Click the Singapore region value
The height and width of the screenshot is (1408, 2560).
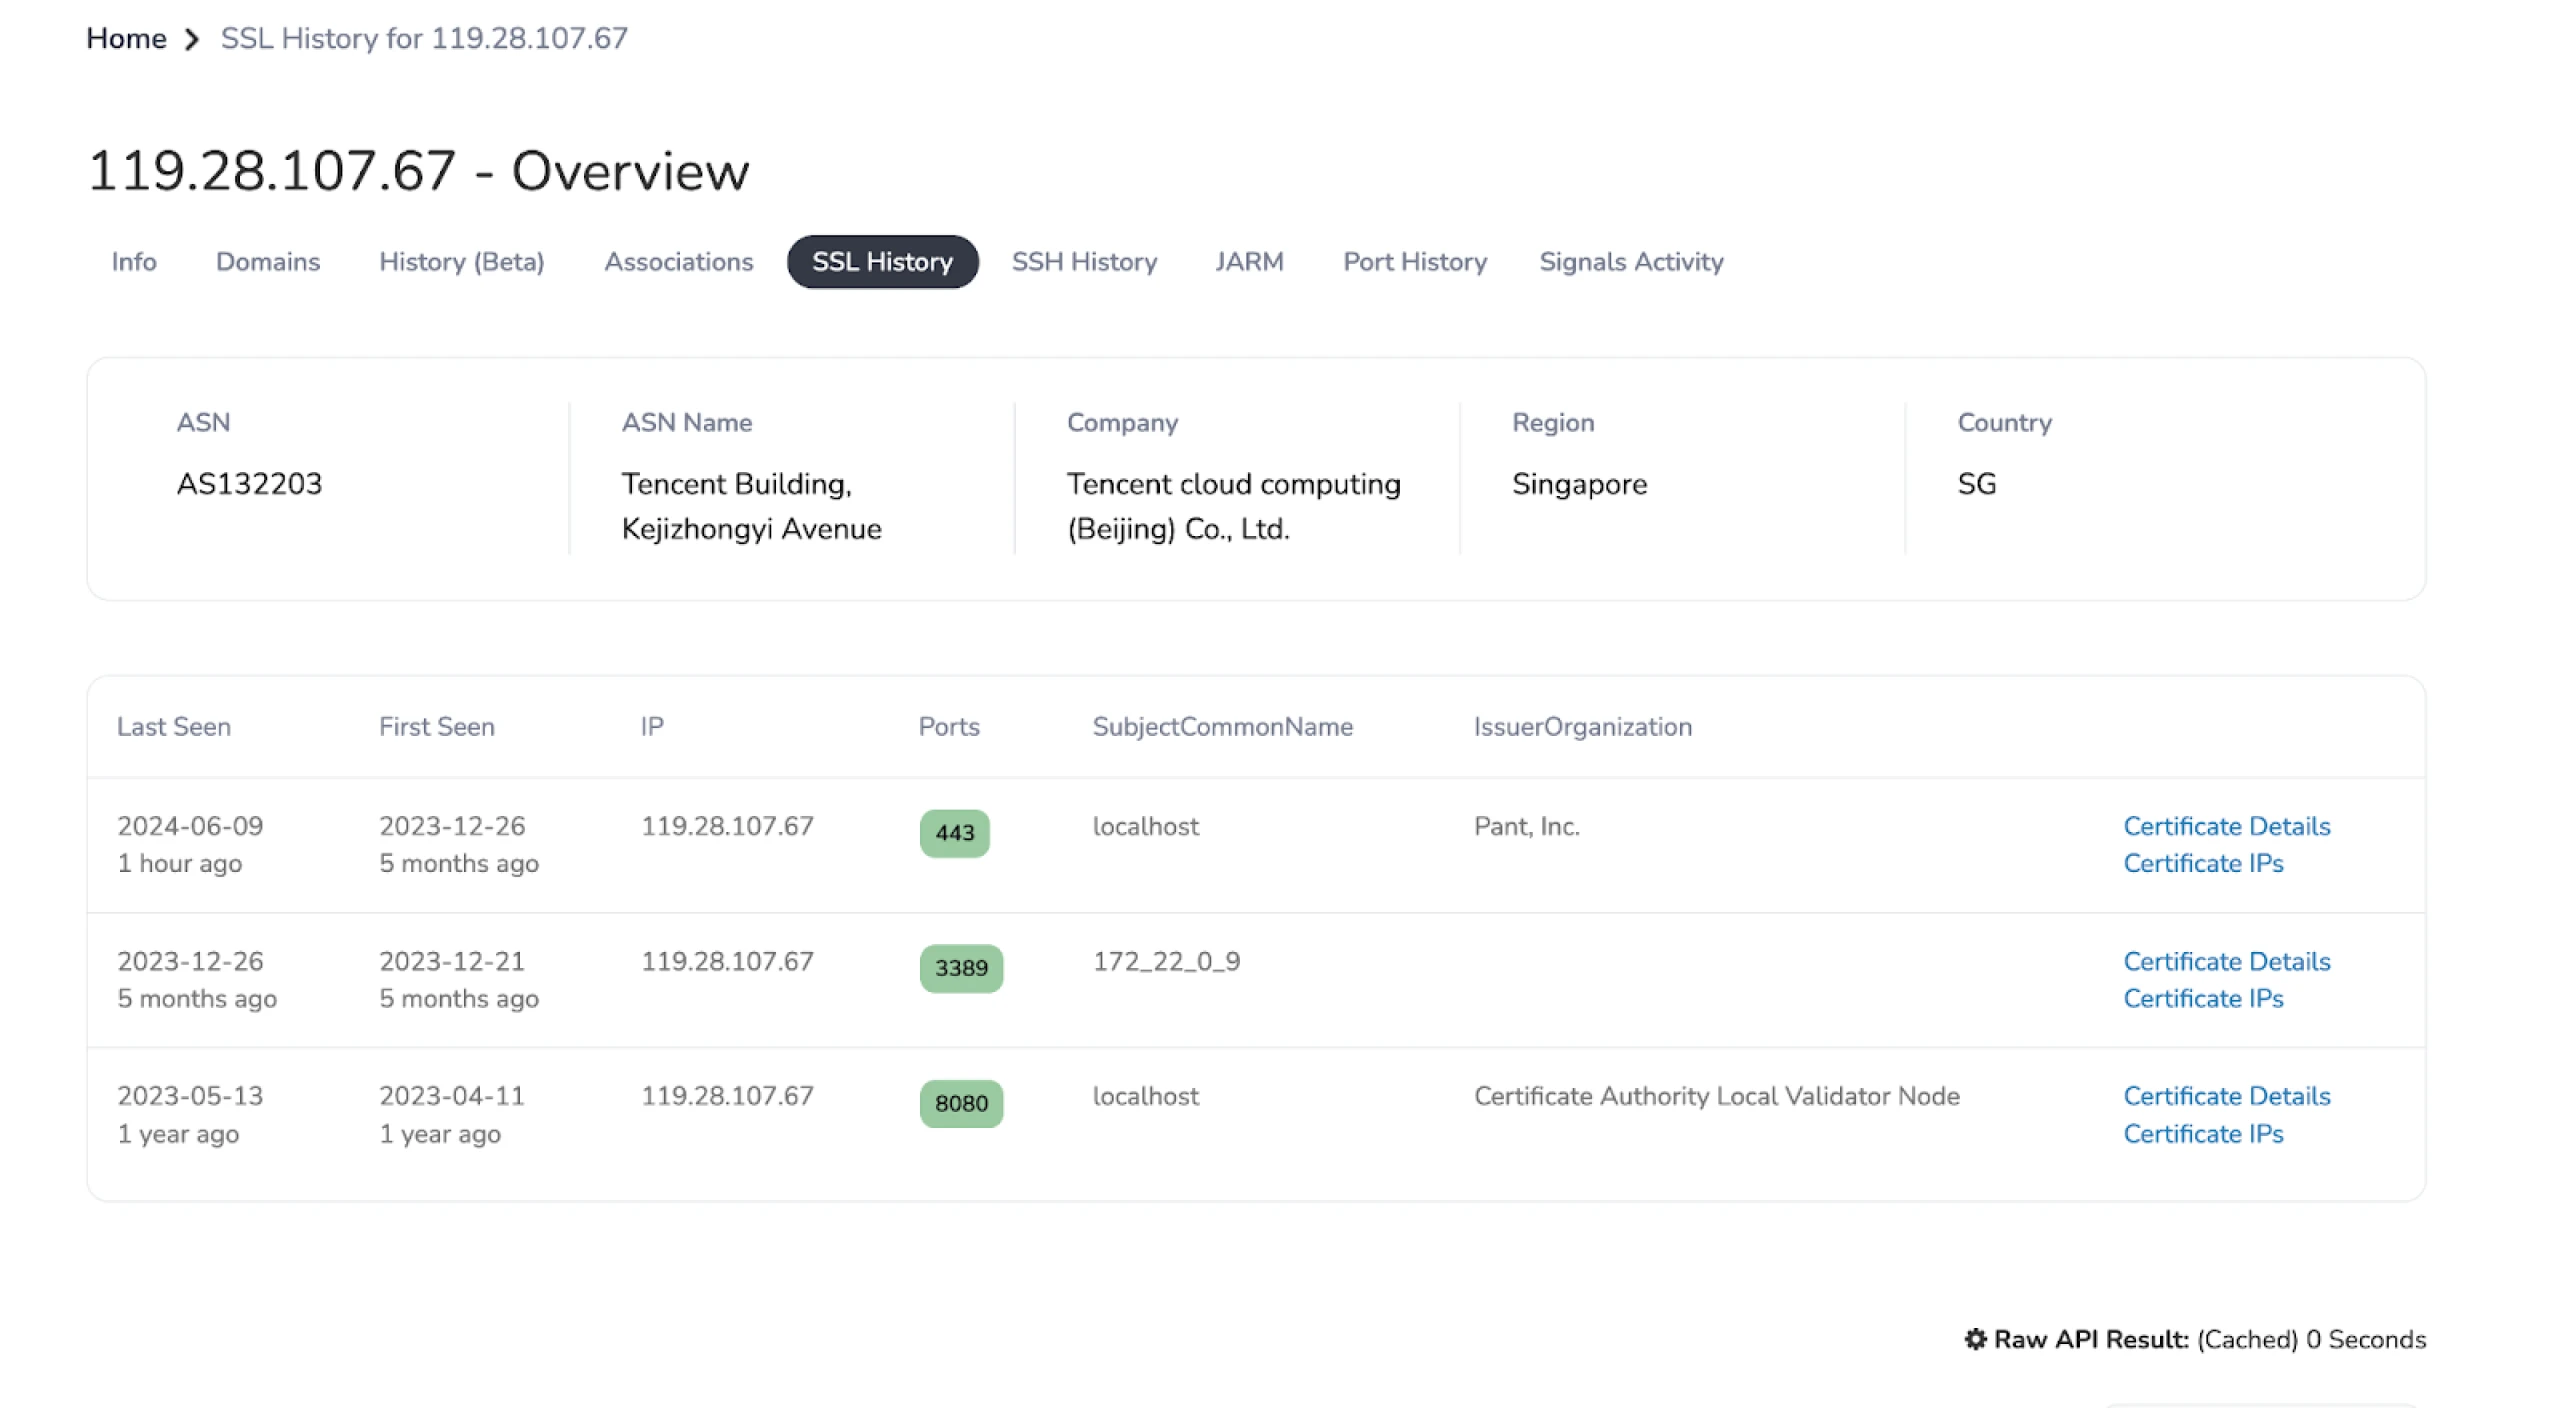[1579, 484]
